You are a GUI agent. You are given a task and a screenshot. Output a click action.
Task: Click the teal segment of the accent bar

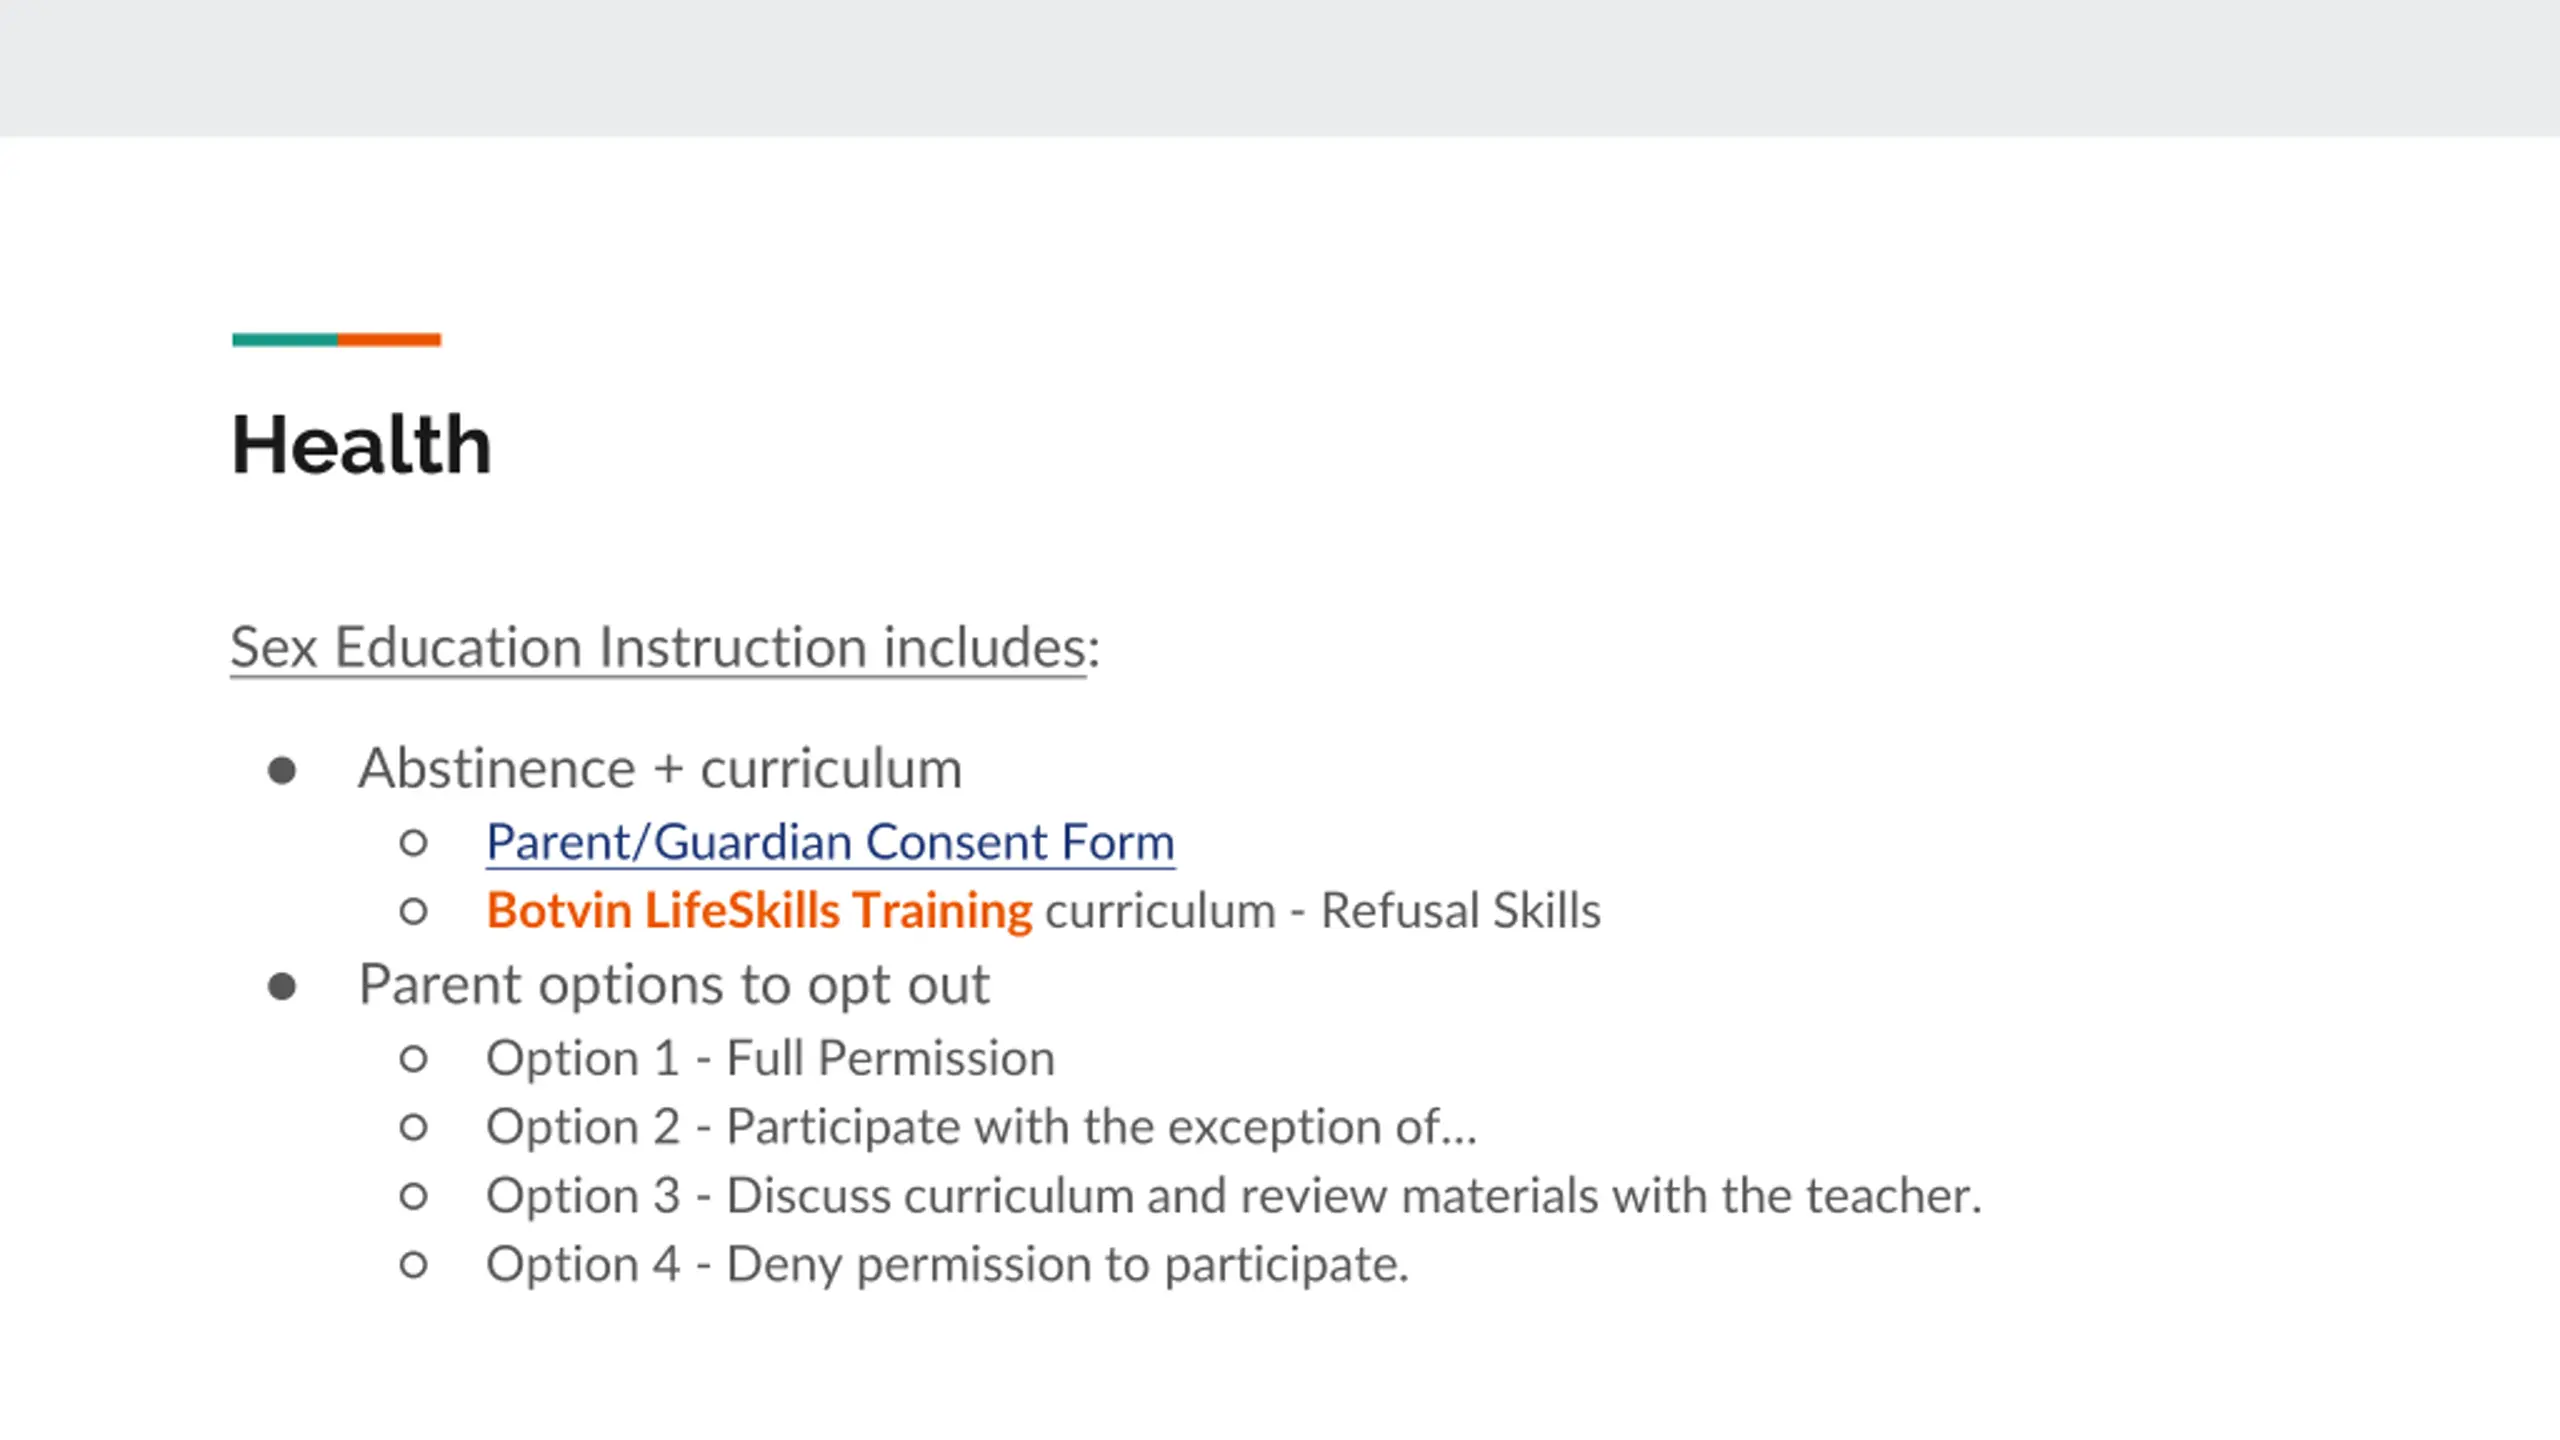tap(285, 340)
